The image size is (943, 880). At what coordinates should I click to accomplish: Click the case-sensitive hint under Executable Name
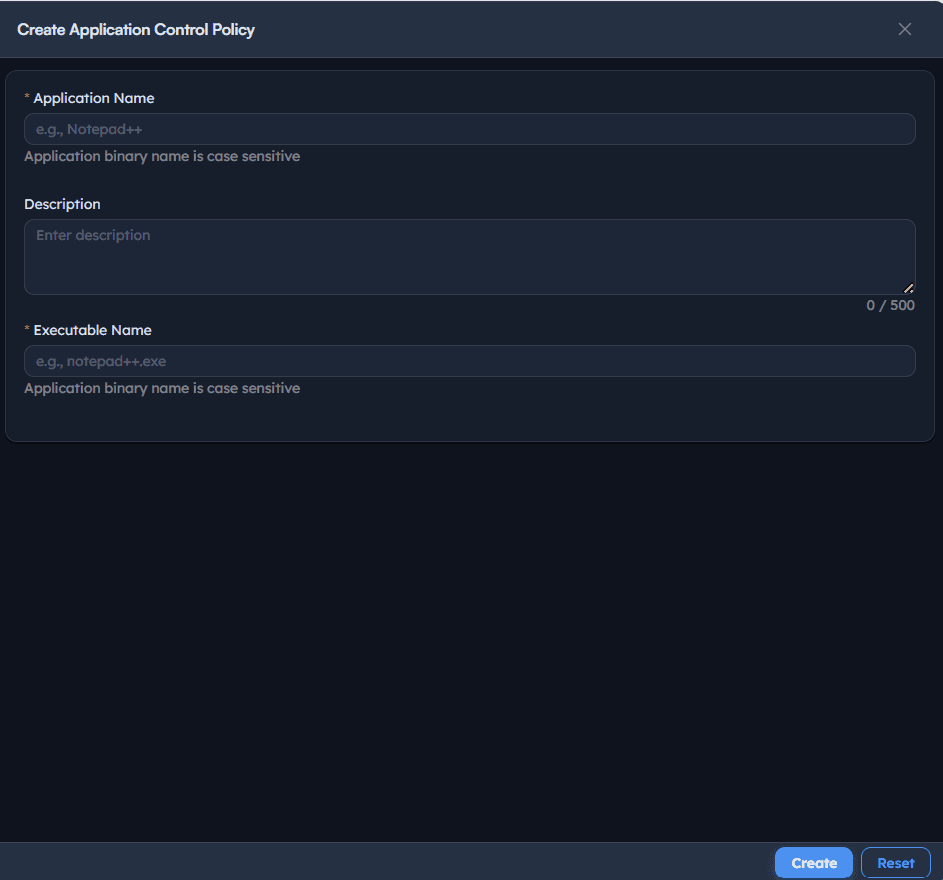click(x=162, y=389)
